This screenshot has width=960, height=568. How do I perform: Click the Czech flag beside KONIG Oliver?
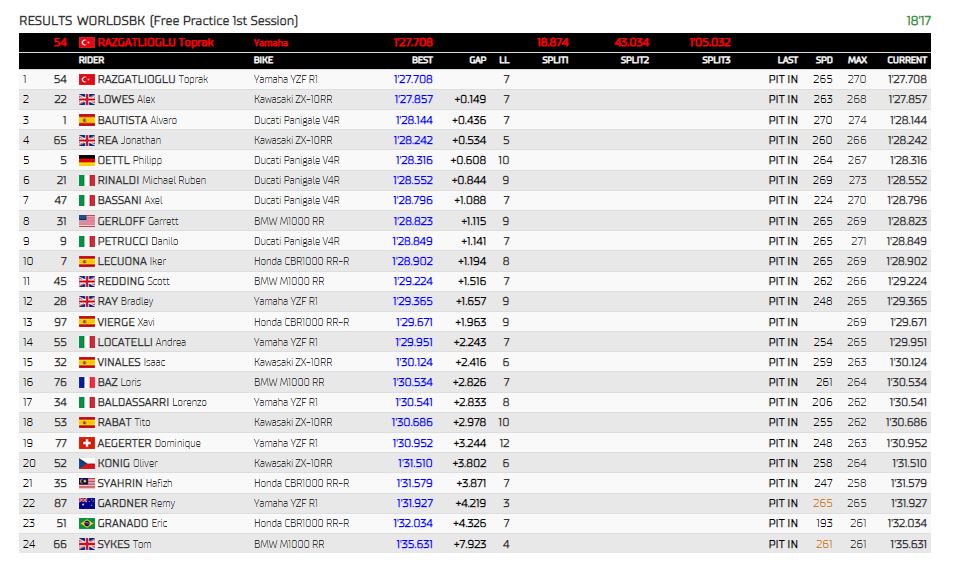86,463
